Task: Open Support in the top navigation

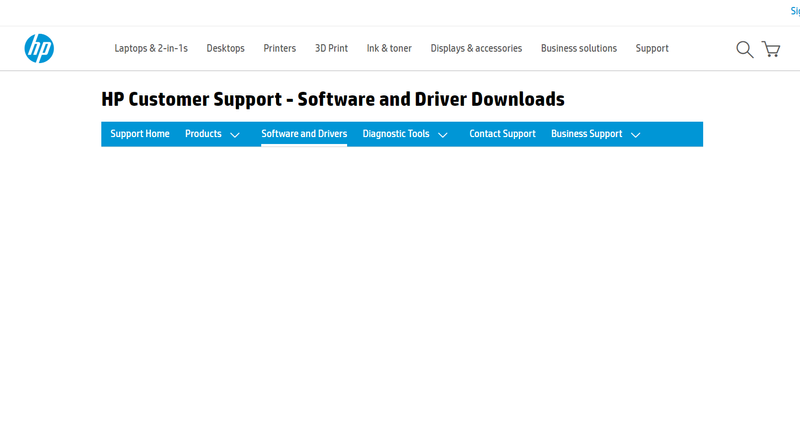Action: tap(652, 48)
